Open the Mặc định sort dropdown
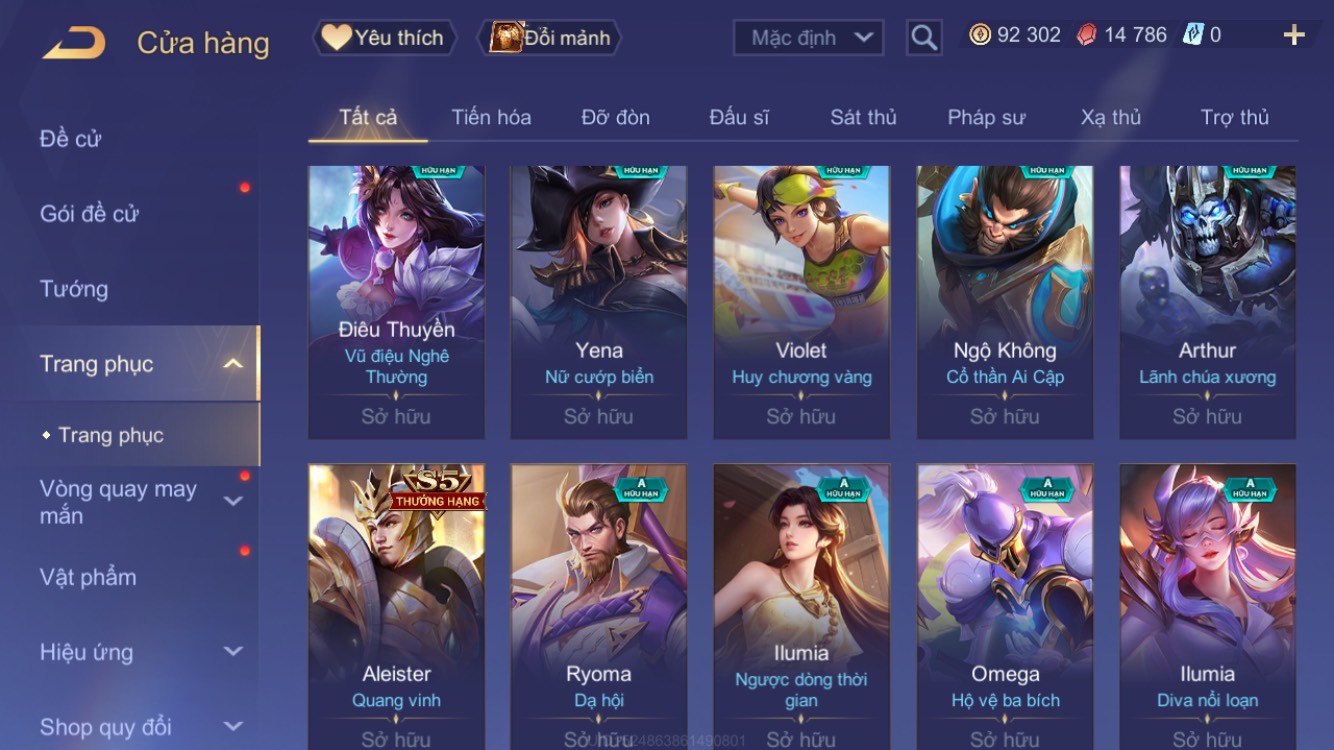The width and height of the screenshot is (1334, 750). click(808, 38)
